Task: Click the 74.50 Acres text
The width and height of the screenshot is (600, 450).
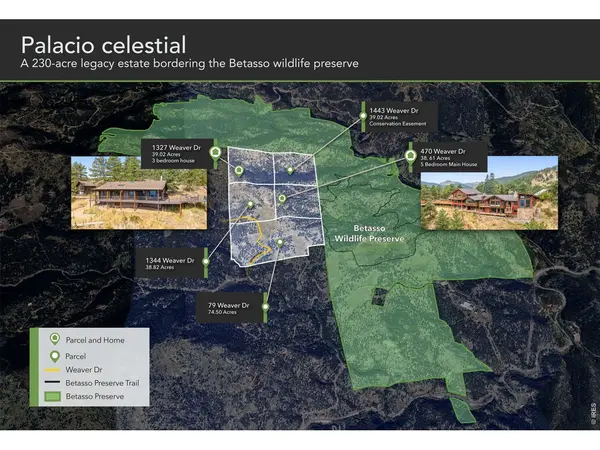Action: point(222,312)
